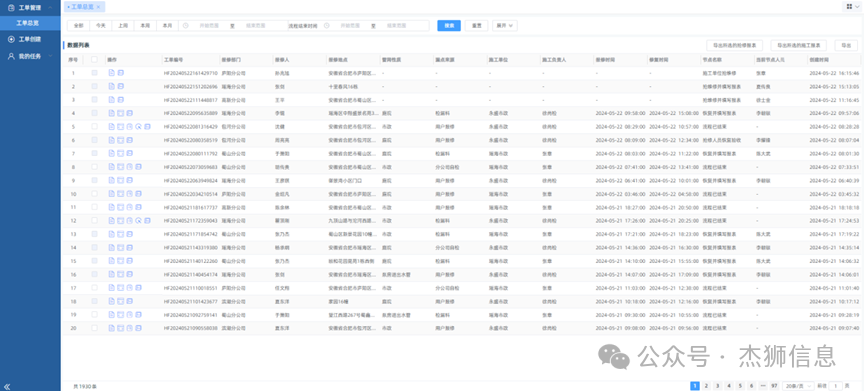Open 工单创建 in the sidebar
The height and width of the screenshot is (391, 864).
click(x=30, y=40)
